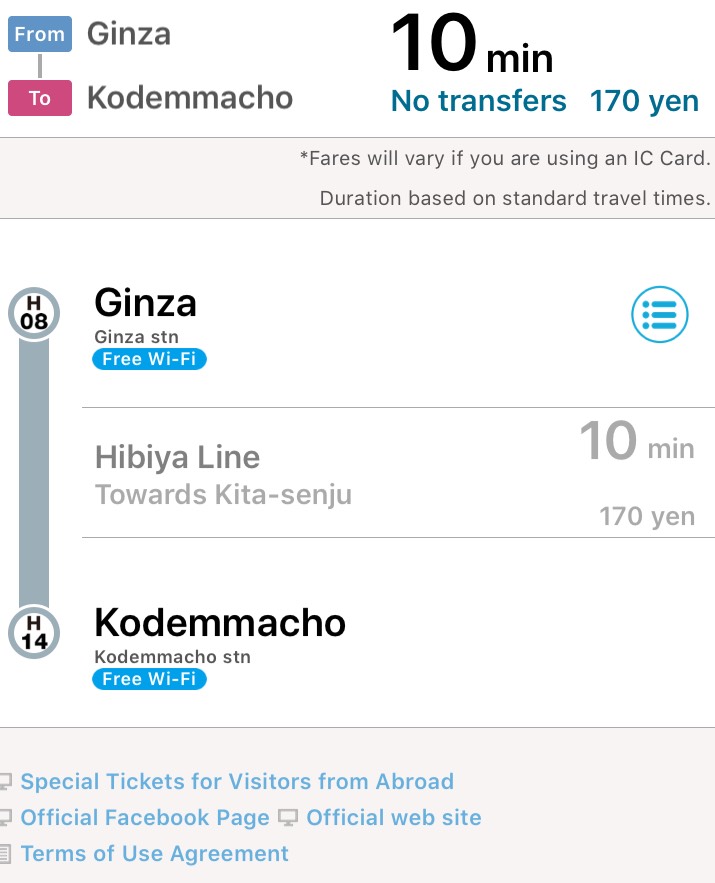Click the No transfers summary text
Image resolution: width=715 pixels, height=883 pixels.
[x=478, y=101]
